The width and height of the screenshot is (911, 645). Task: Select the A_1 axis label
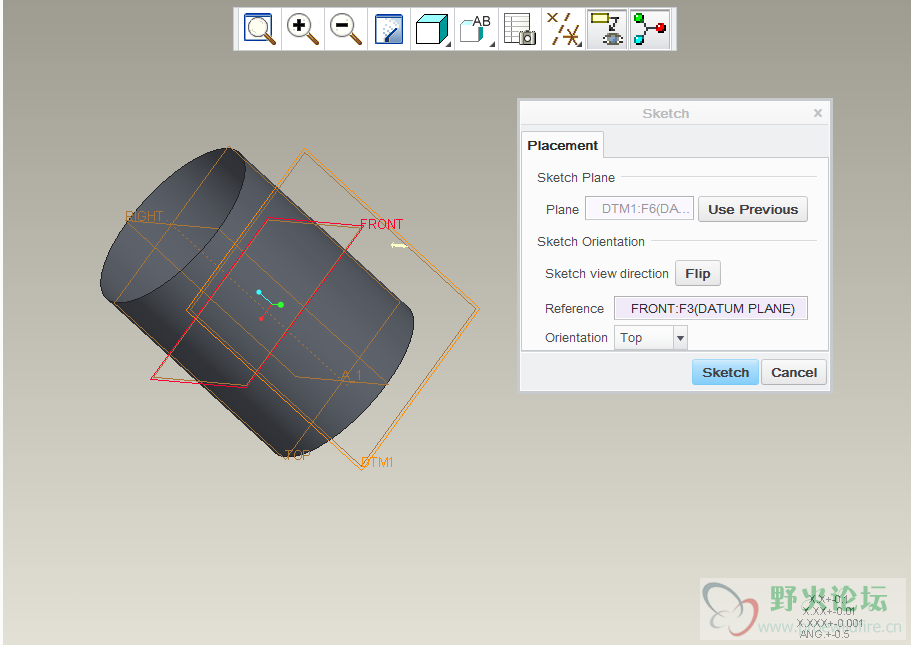pyautogui.click(x=352, y=375)
